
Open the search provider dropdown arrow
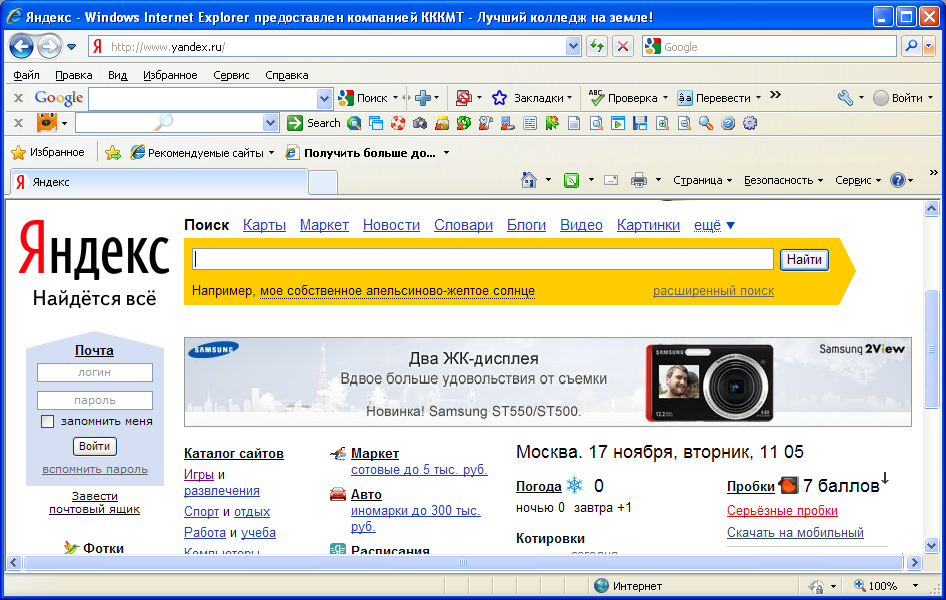(x=929, y=46)
